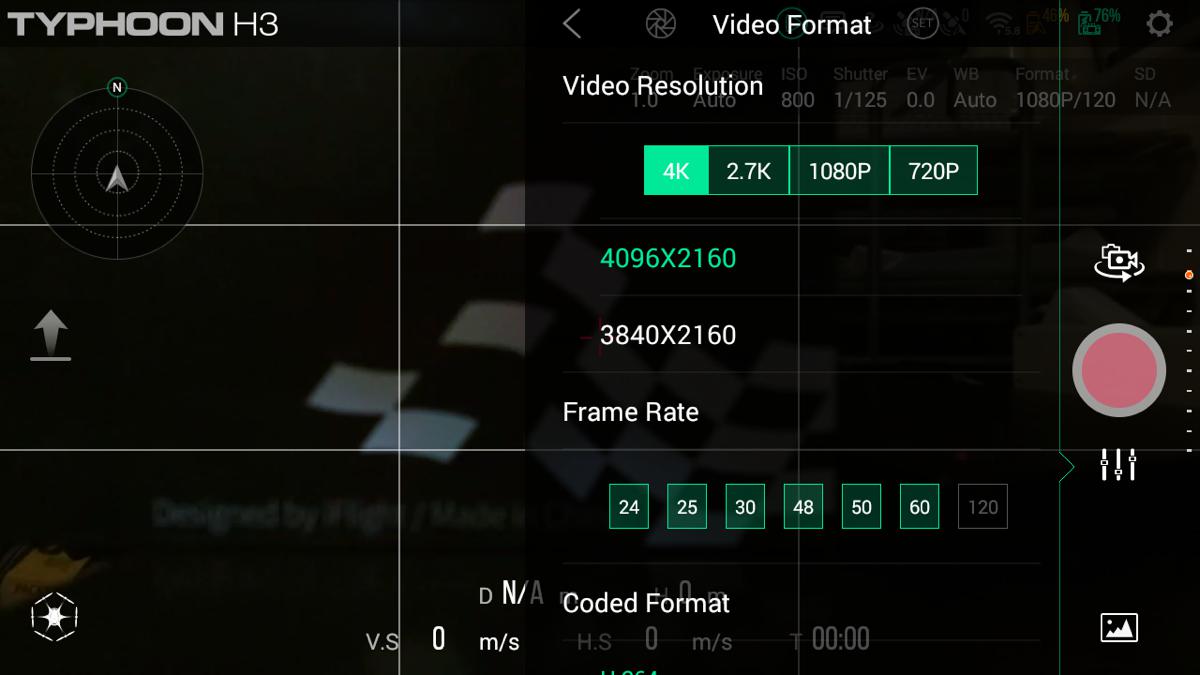Select 720P video resolution

pos(933,171)
